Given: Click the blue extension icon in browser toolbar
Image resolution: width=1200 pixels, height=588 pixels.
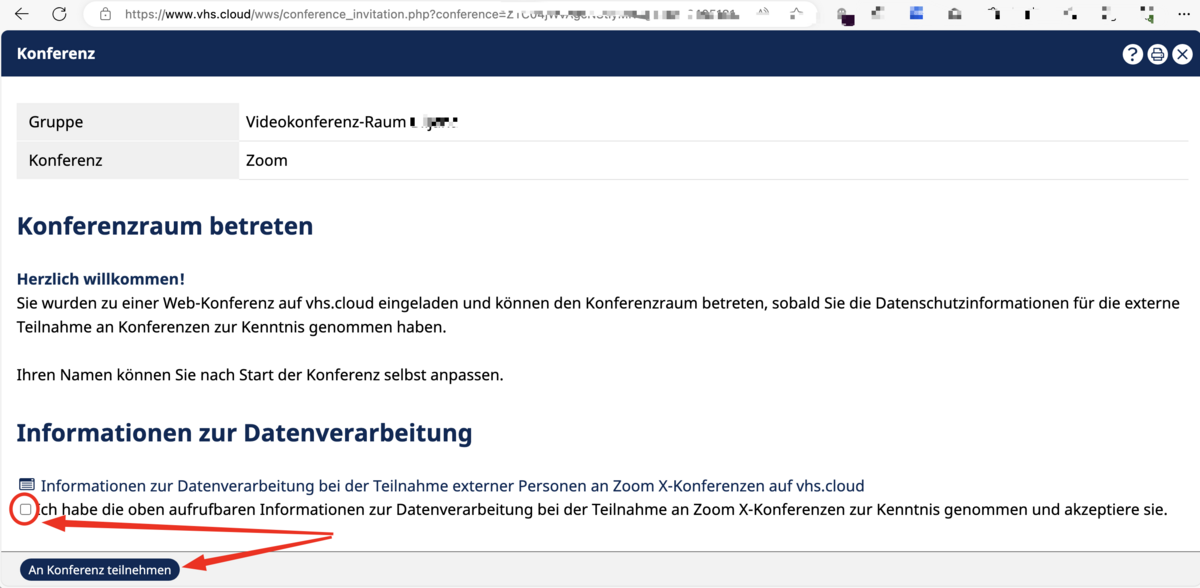Looking at the screenshot, I should [916, 14].
